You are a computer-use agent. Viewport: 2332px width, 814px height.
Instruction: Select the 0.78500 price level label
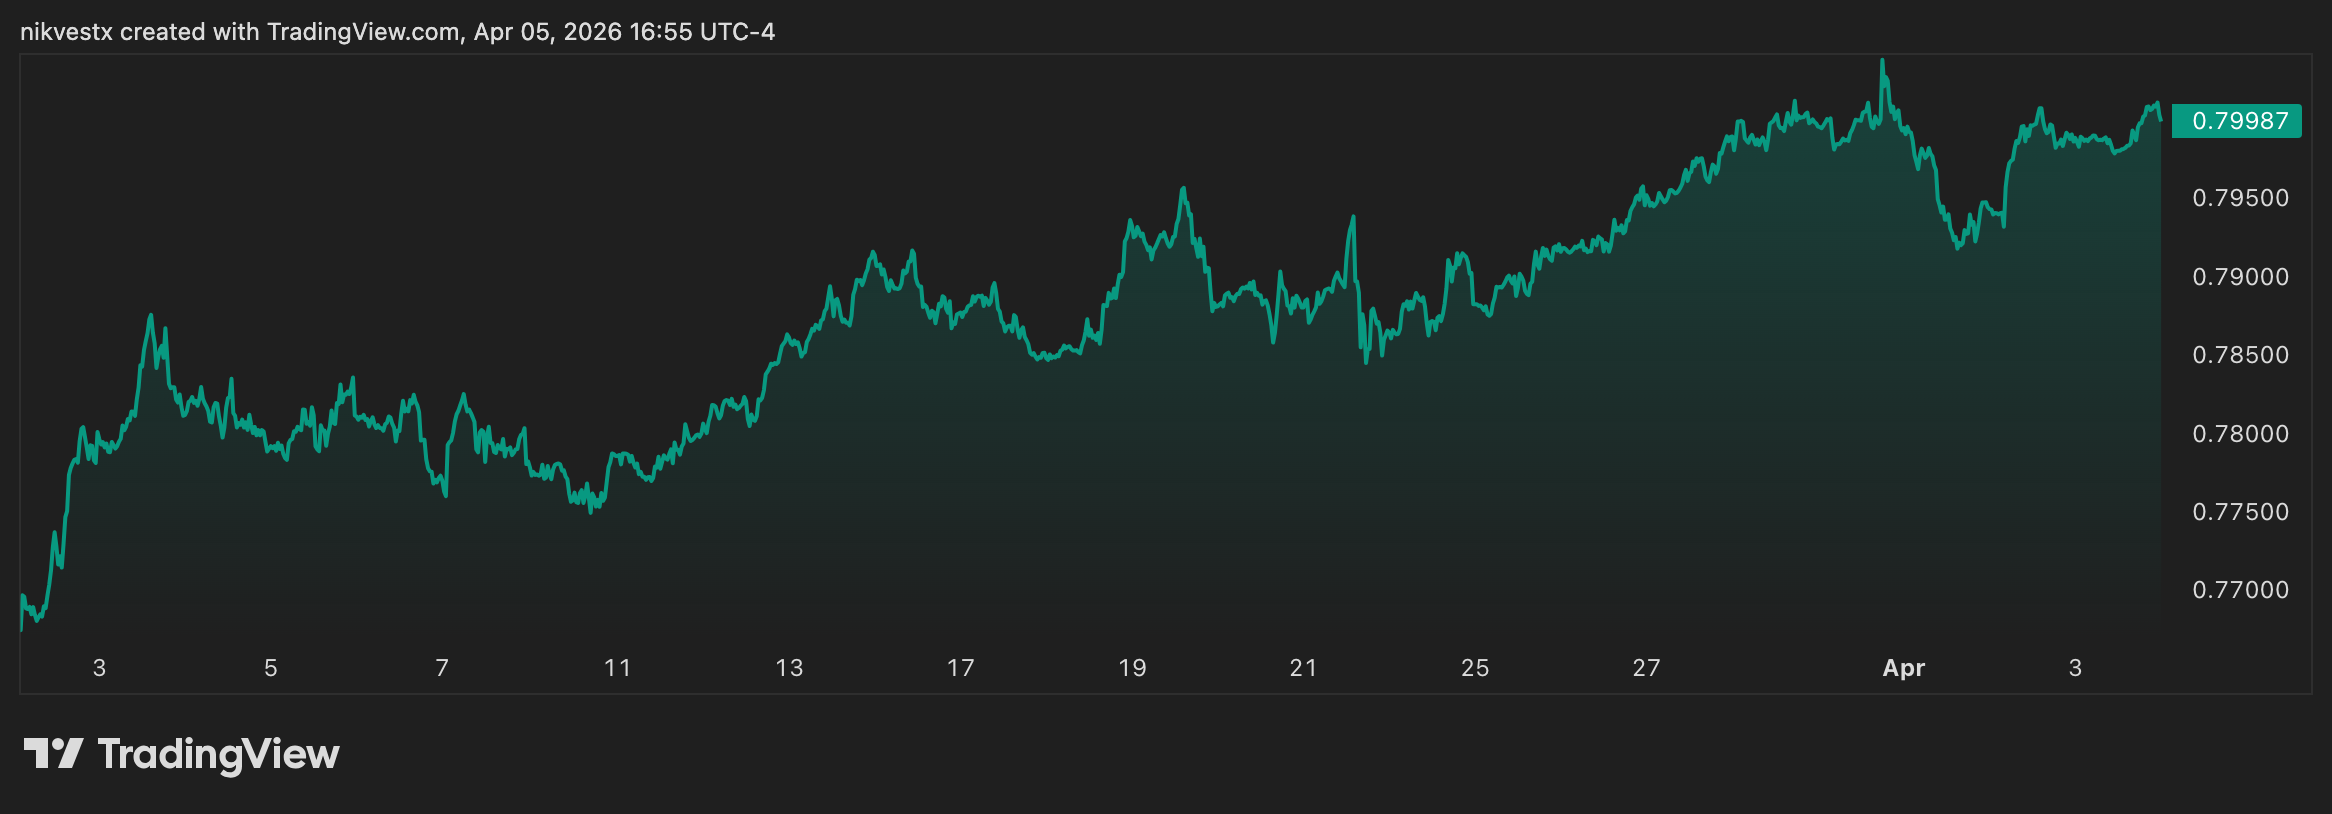click(2240, 355)
